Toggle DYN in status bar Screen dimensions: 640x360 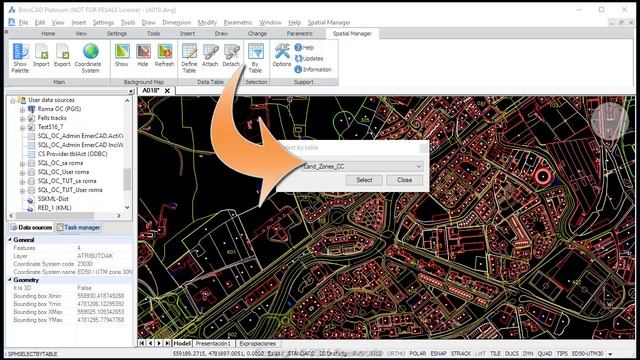[x=528, y=353]
